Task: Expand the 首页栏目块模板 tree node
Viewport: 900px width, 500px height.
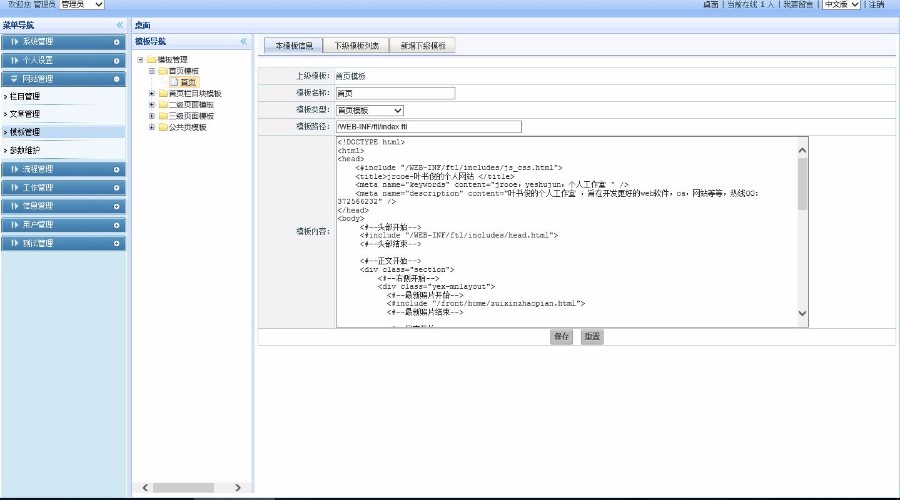Action: click(152, 94)
